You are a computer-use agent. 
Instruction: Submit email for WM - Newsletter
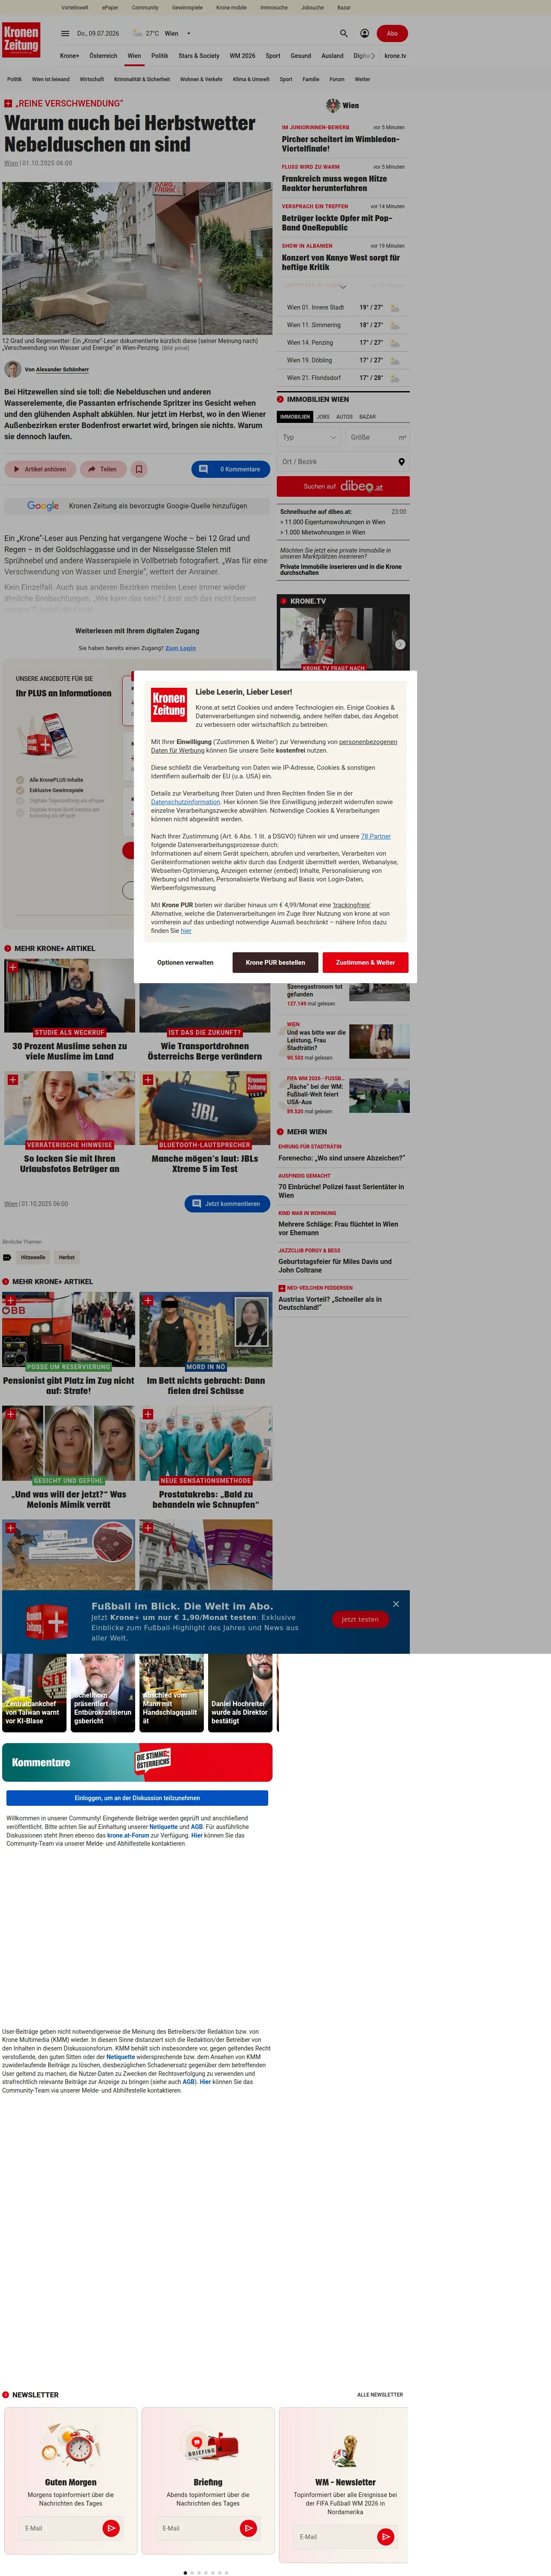coord(385,2537)
